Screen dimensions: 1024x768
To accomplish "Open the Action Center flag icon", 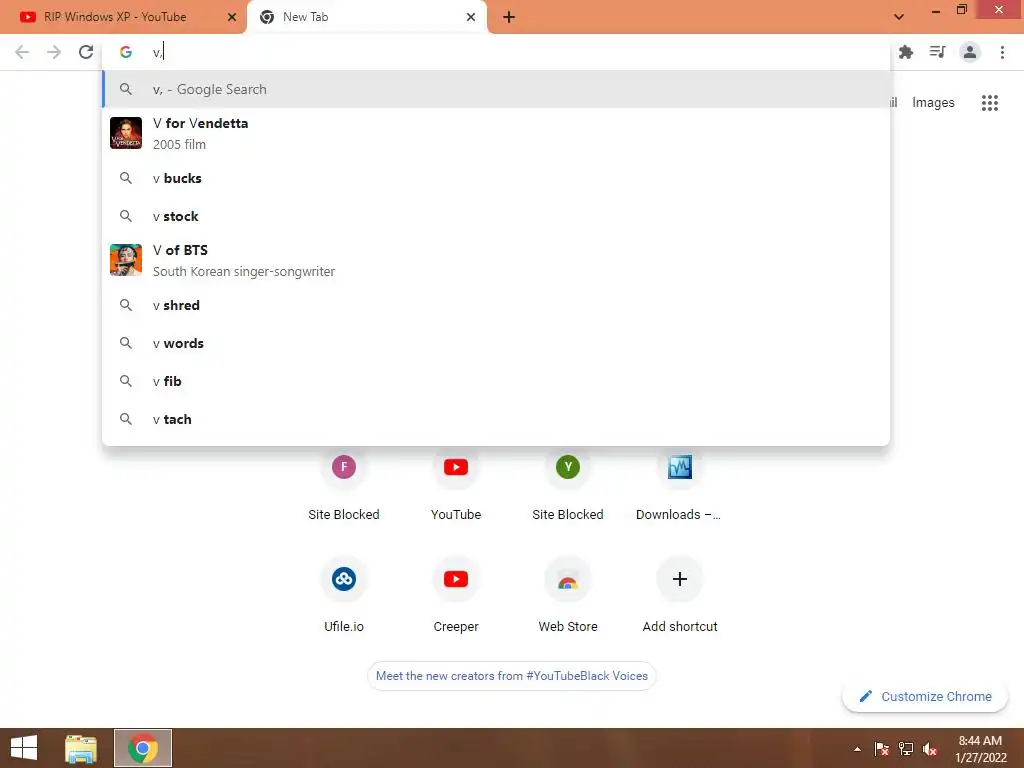I will coord(882,749).
